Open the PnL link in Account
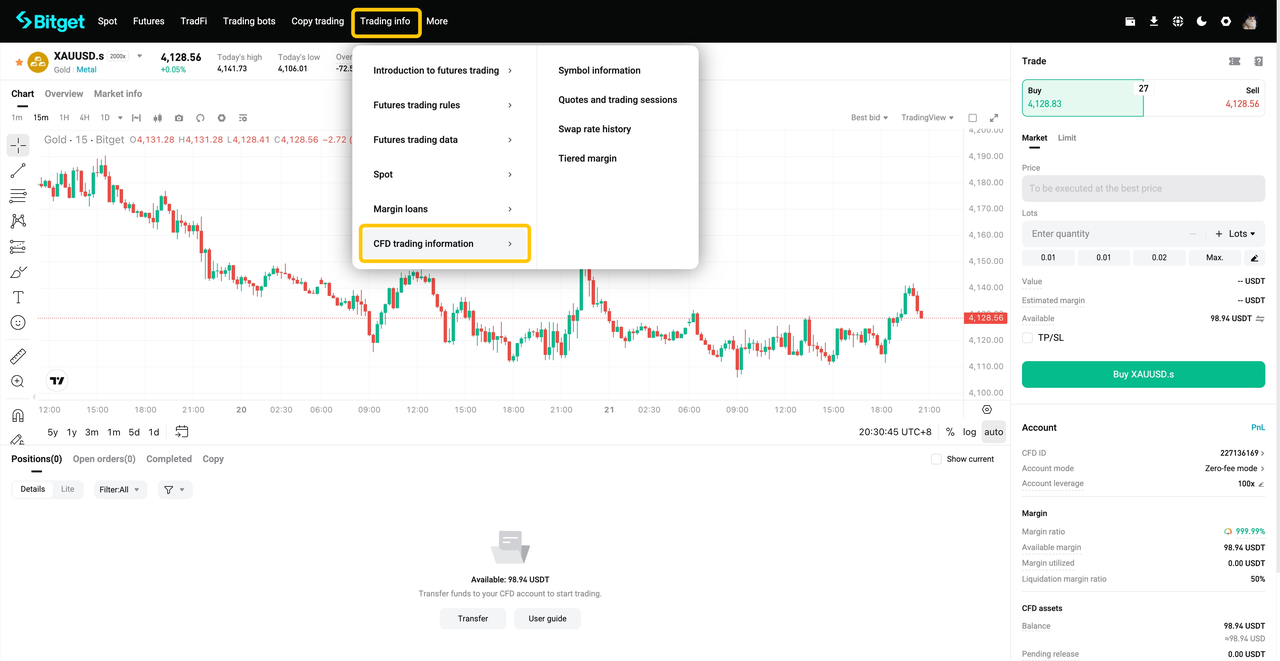The height and width of the screenshot is (661, 1280). tap(1258, 428)
